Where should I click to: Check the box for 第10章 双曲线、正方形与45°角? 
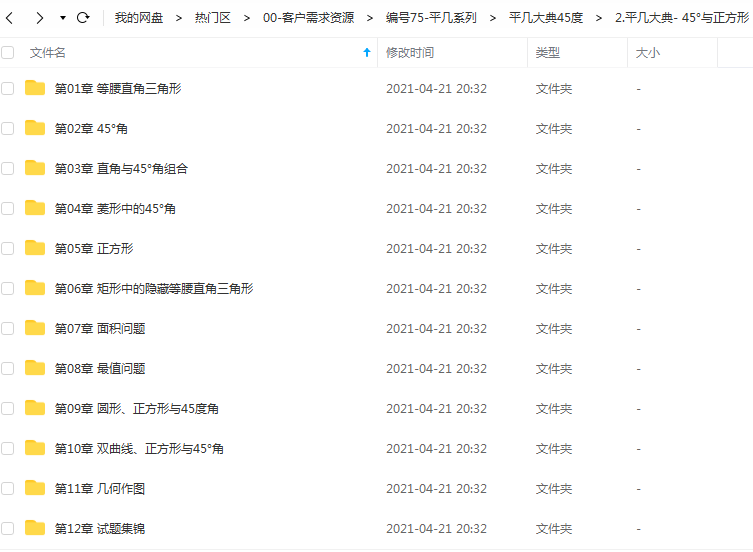(7, 448)
